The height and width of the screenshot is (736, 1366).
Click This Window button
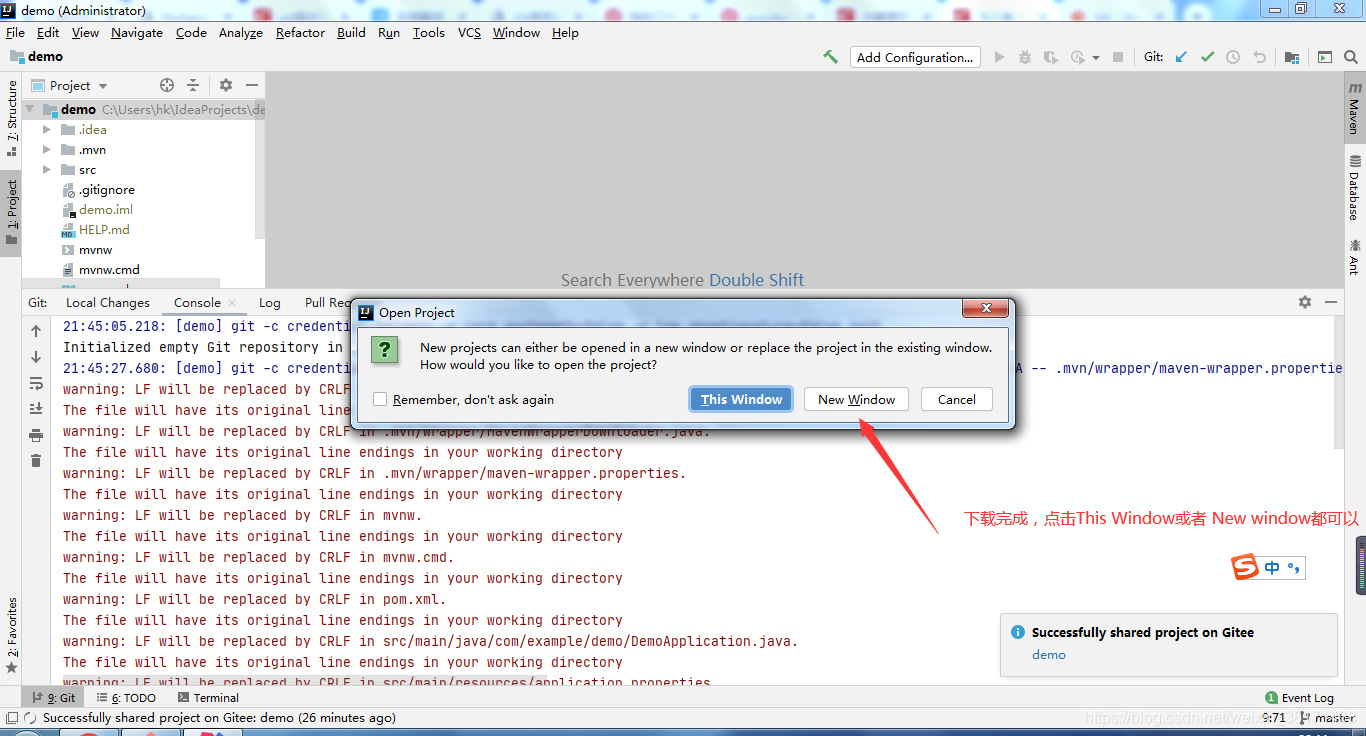741,399
